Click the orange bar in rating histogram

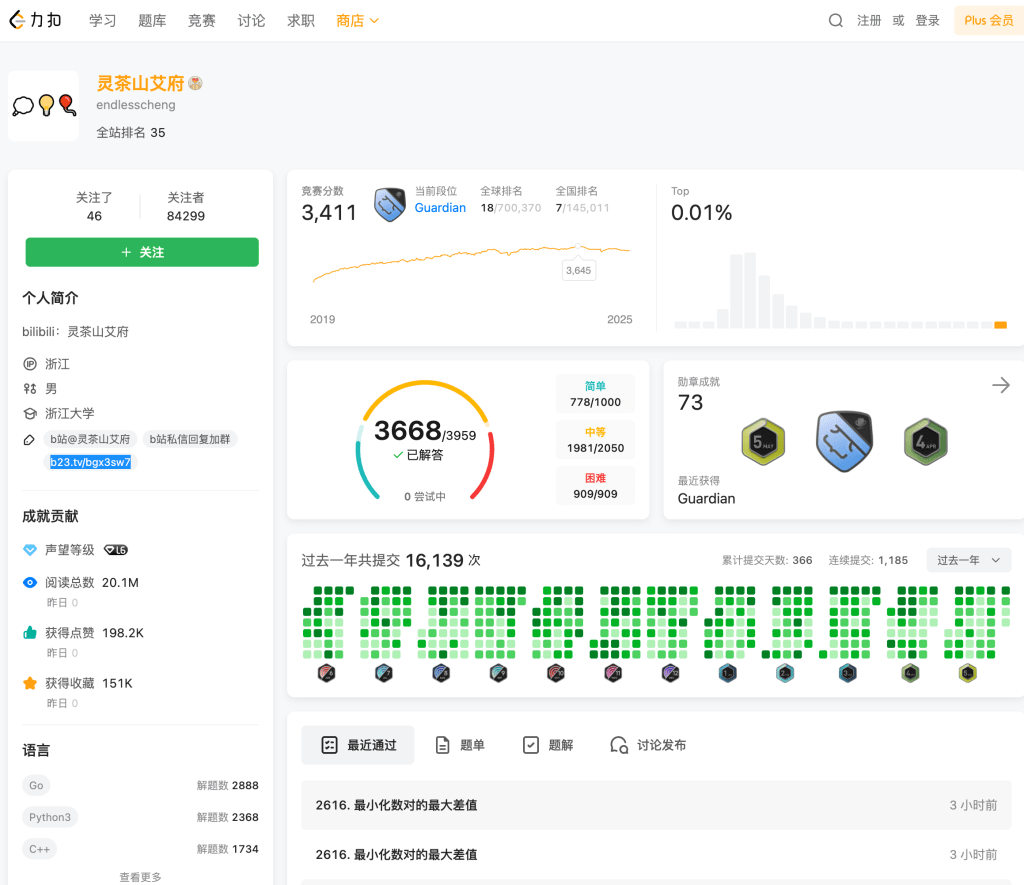[x=1000, y=324]
